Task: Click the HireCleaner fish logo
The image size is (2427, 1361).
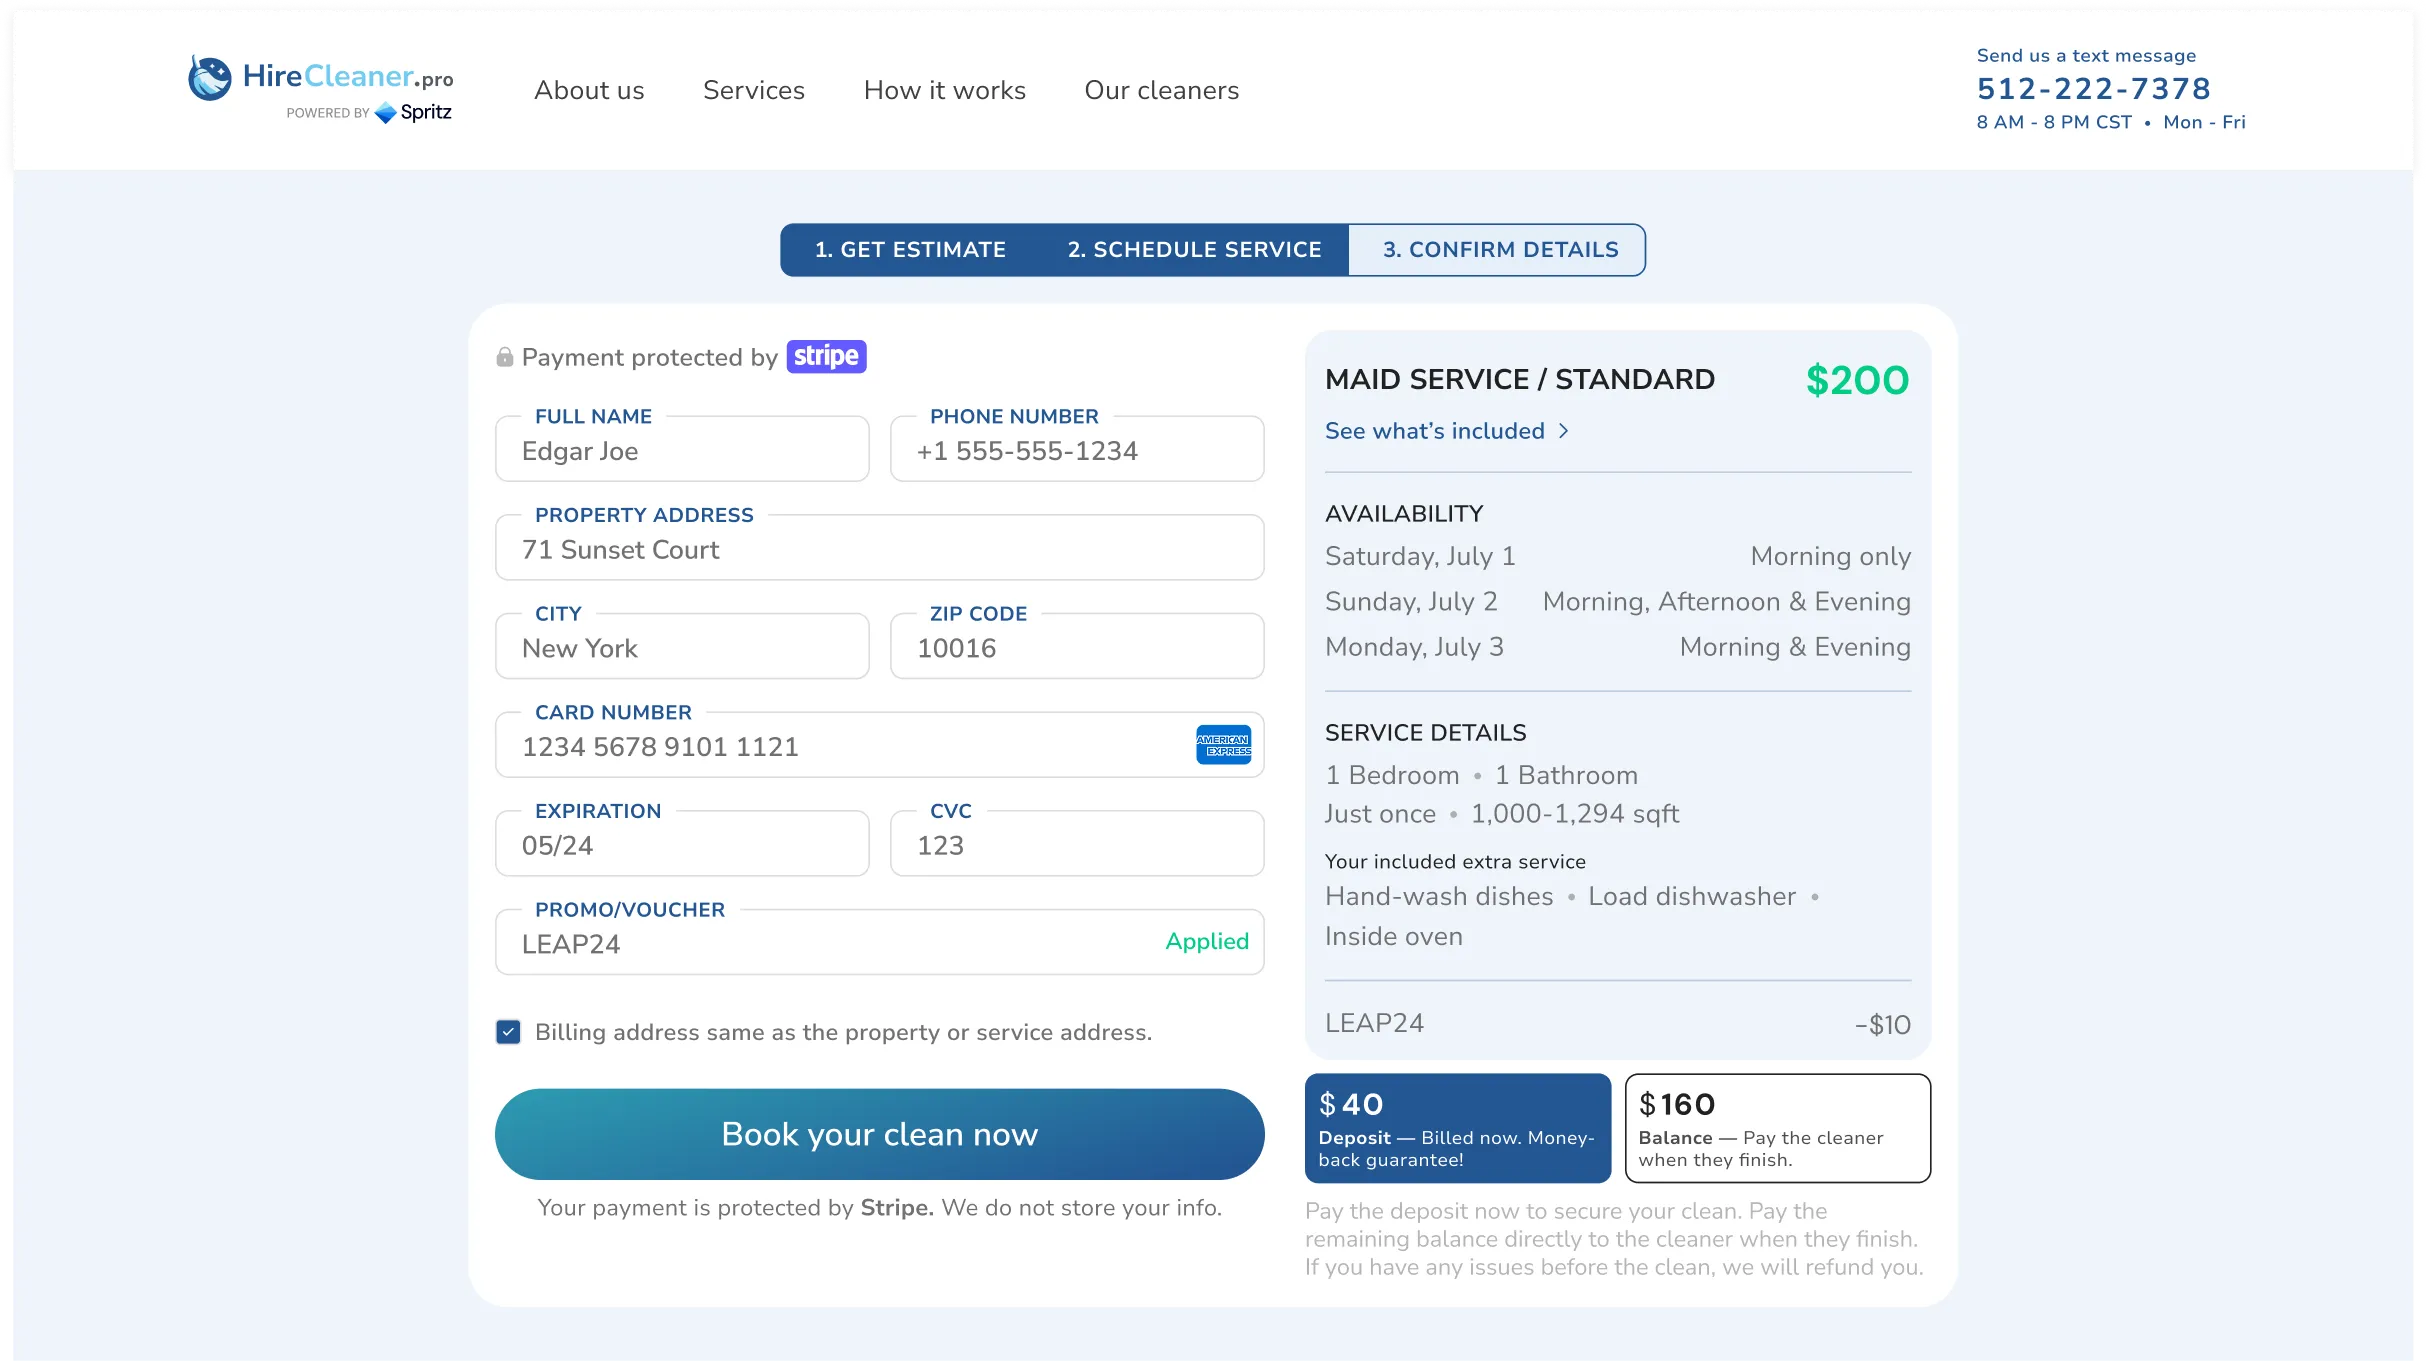Action: 210,79
